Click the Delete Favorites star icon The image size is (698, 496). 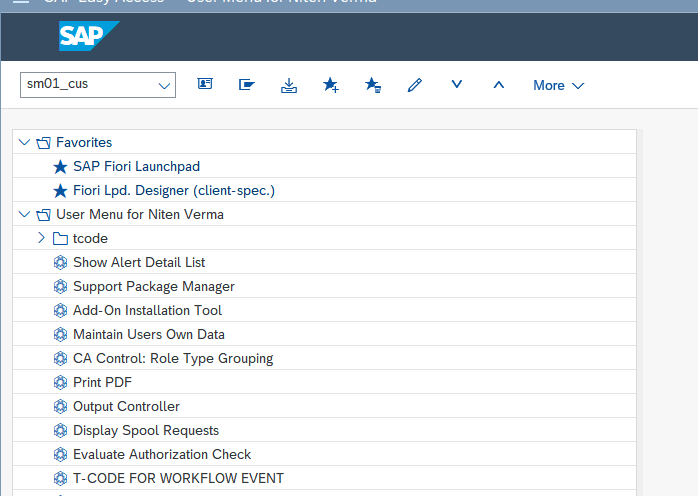point(373,85)
